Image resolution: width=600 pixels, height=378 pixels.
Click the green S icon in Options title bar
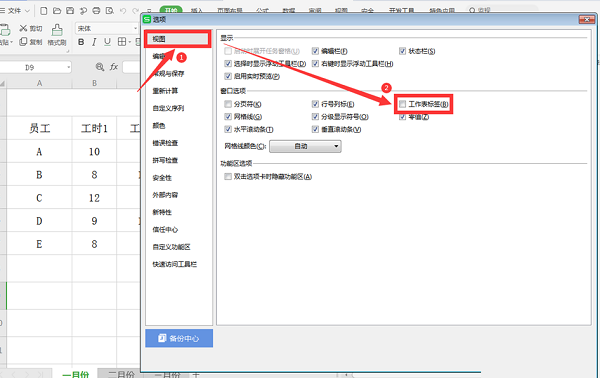147,19
